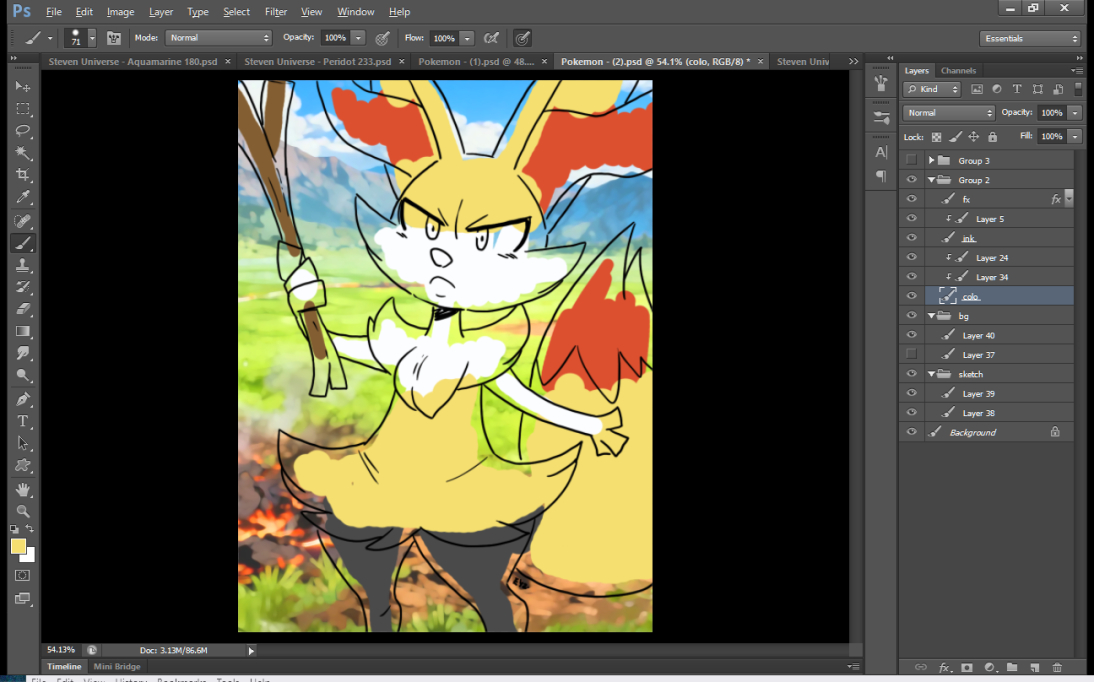Open the Essentials workspace dropdown

click(x=1031, y=38)
